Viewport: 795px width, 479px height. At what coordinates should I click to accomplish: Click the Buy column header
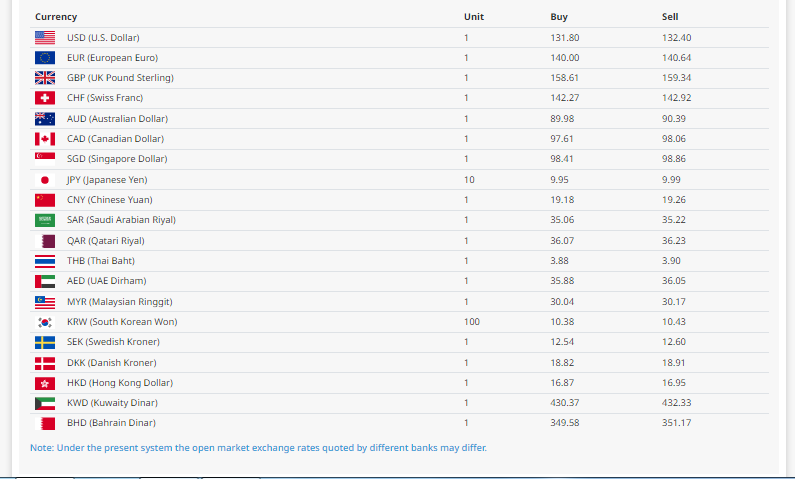(x=559, y=17)
